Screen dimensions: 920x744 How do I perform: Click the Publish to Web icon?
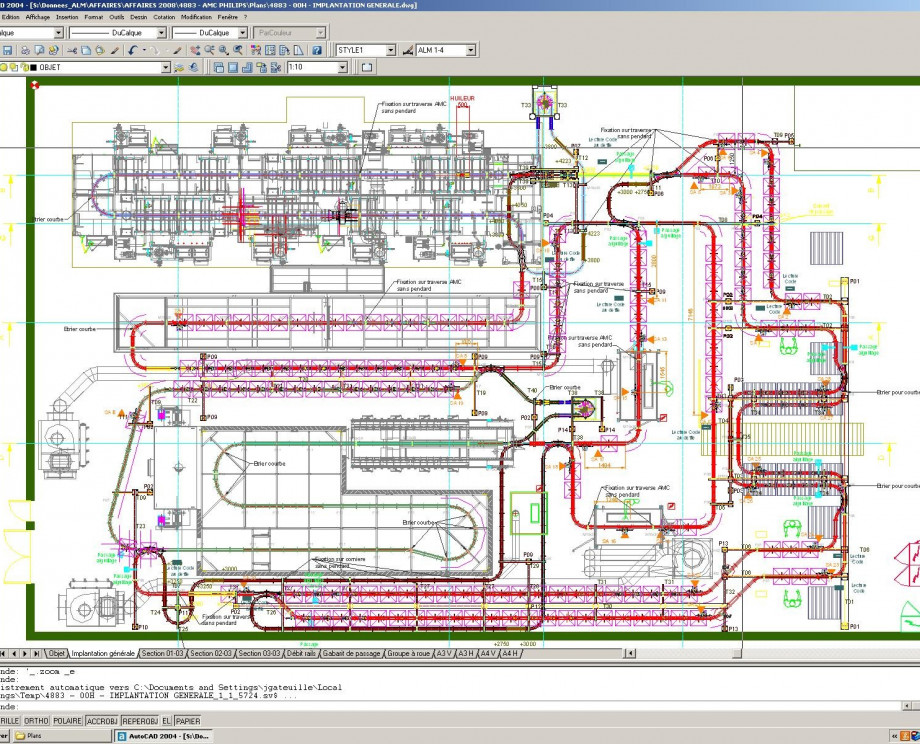[53, 50]
